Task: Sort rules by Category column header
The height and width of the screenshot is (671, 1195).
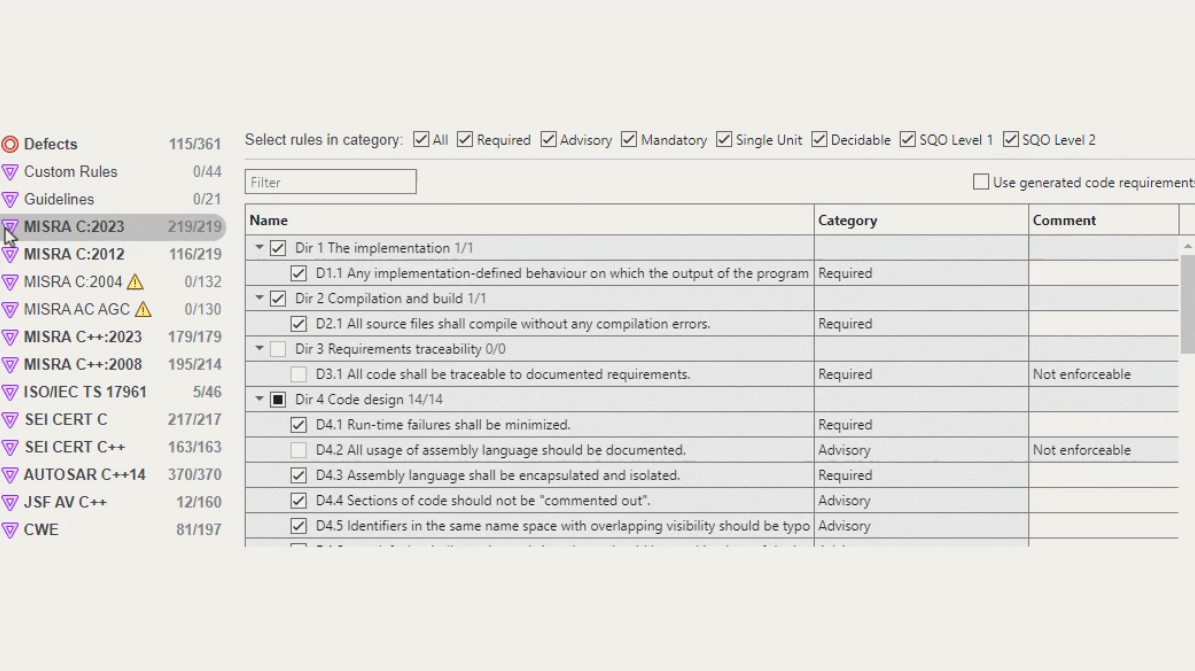Action: 847,220
